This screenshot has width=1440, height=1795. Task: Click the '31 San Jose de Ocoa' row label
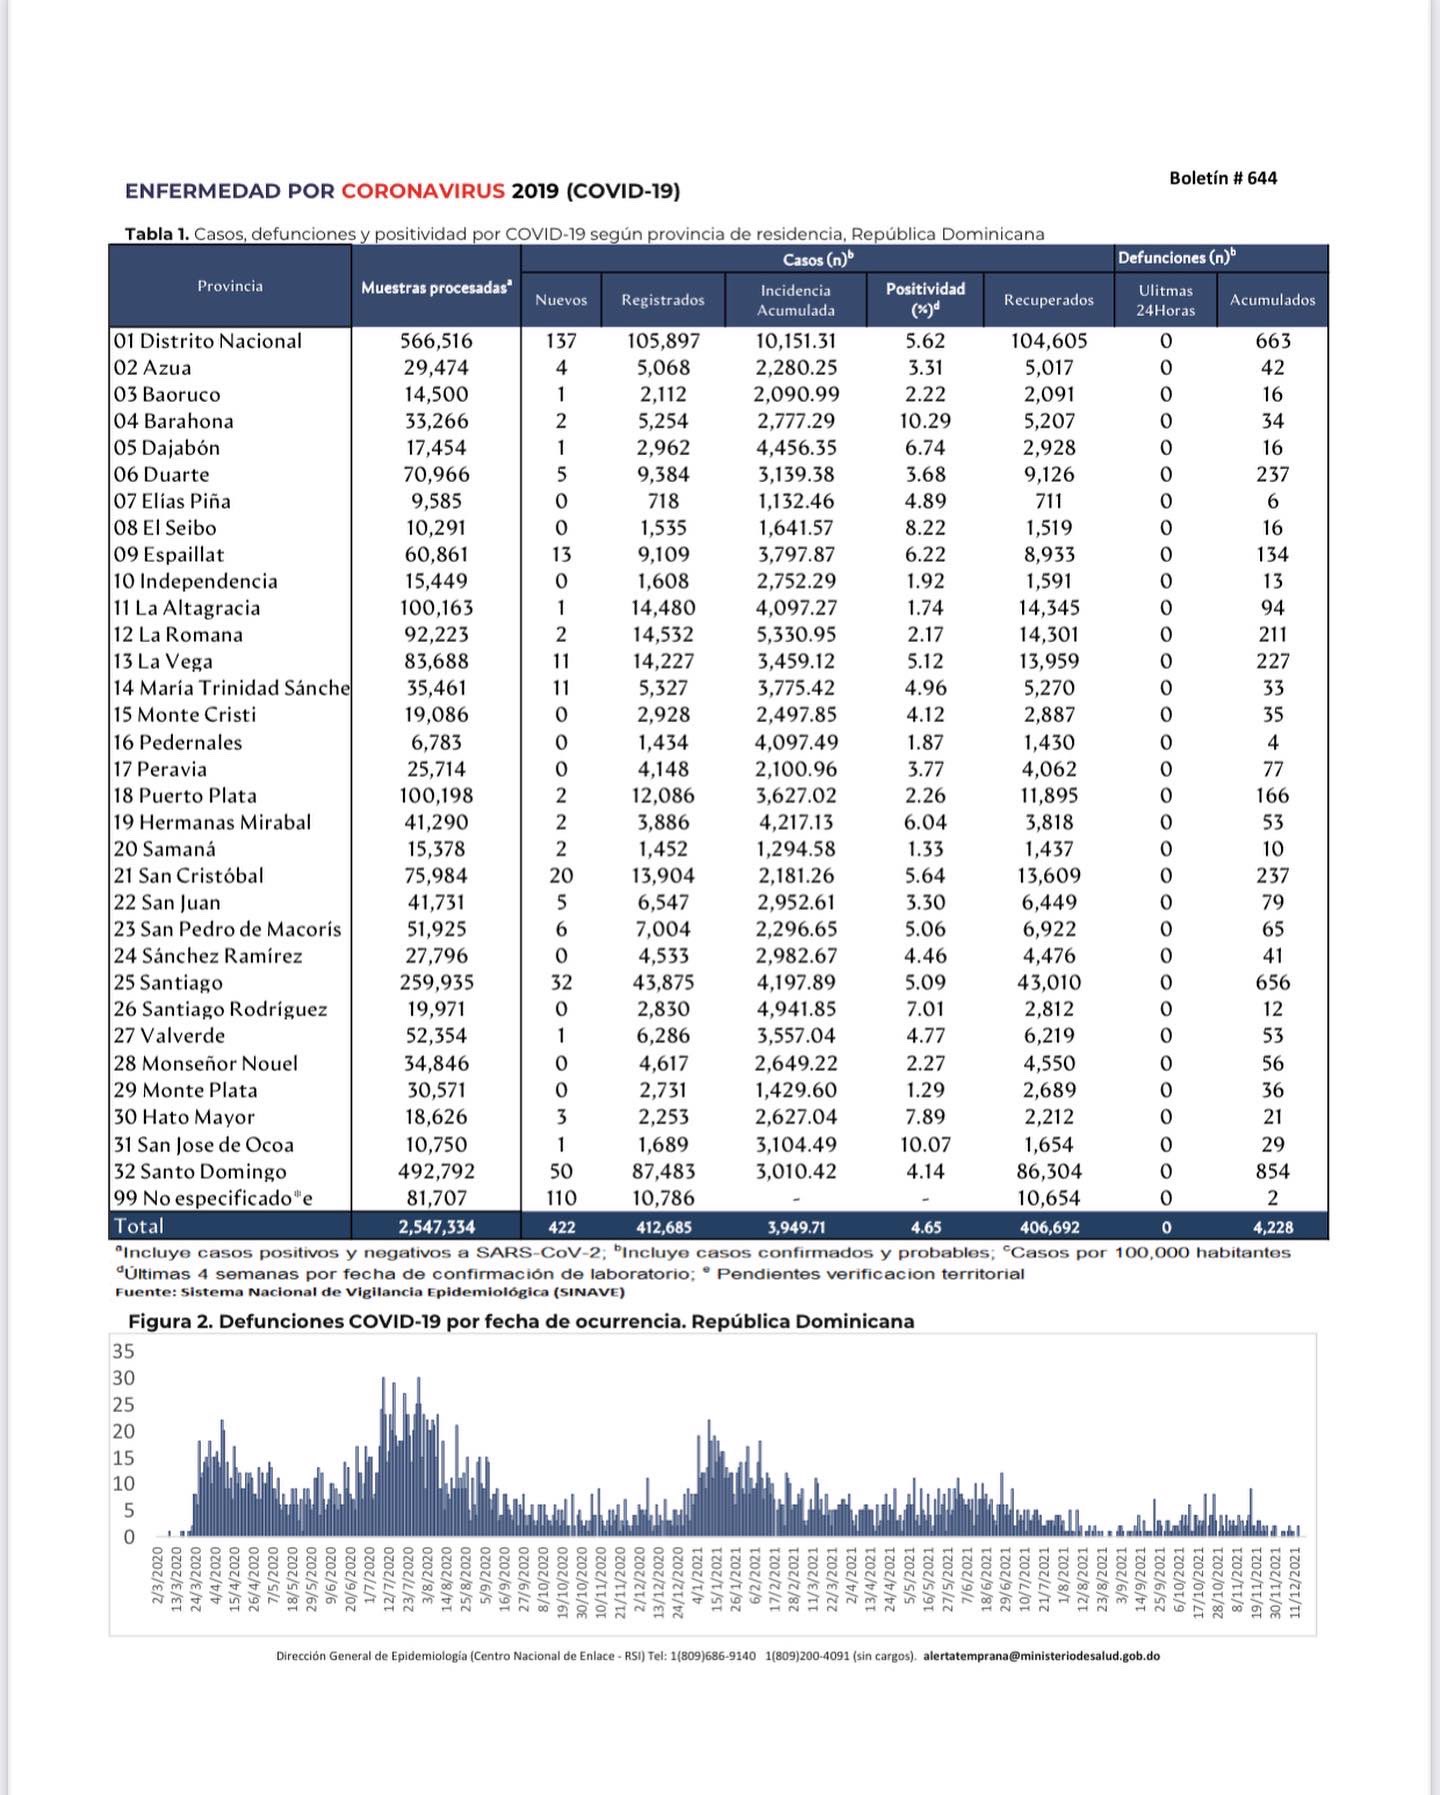click(203, 1144)
